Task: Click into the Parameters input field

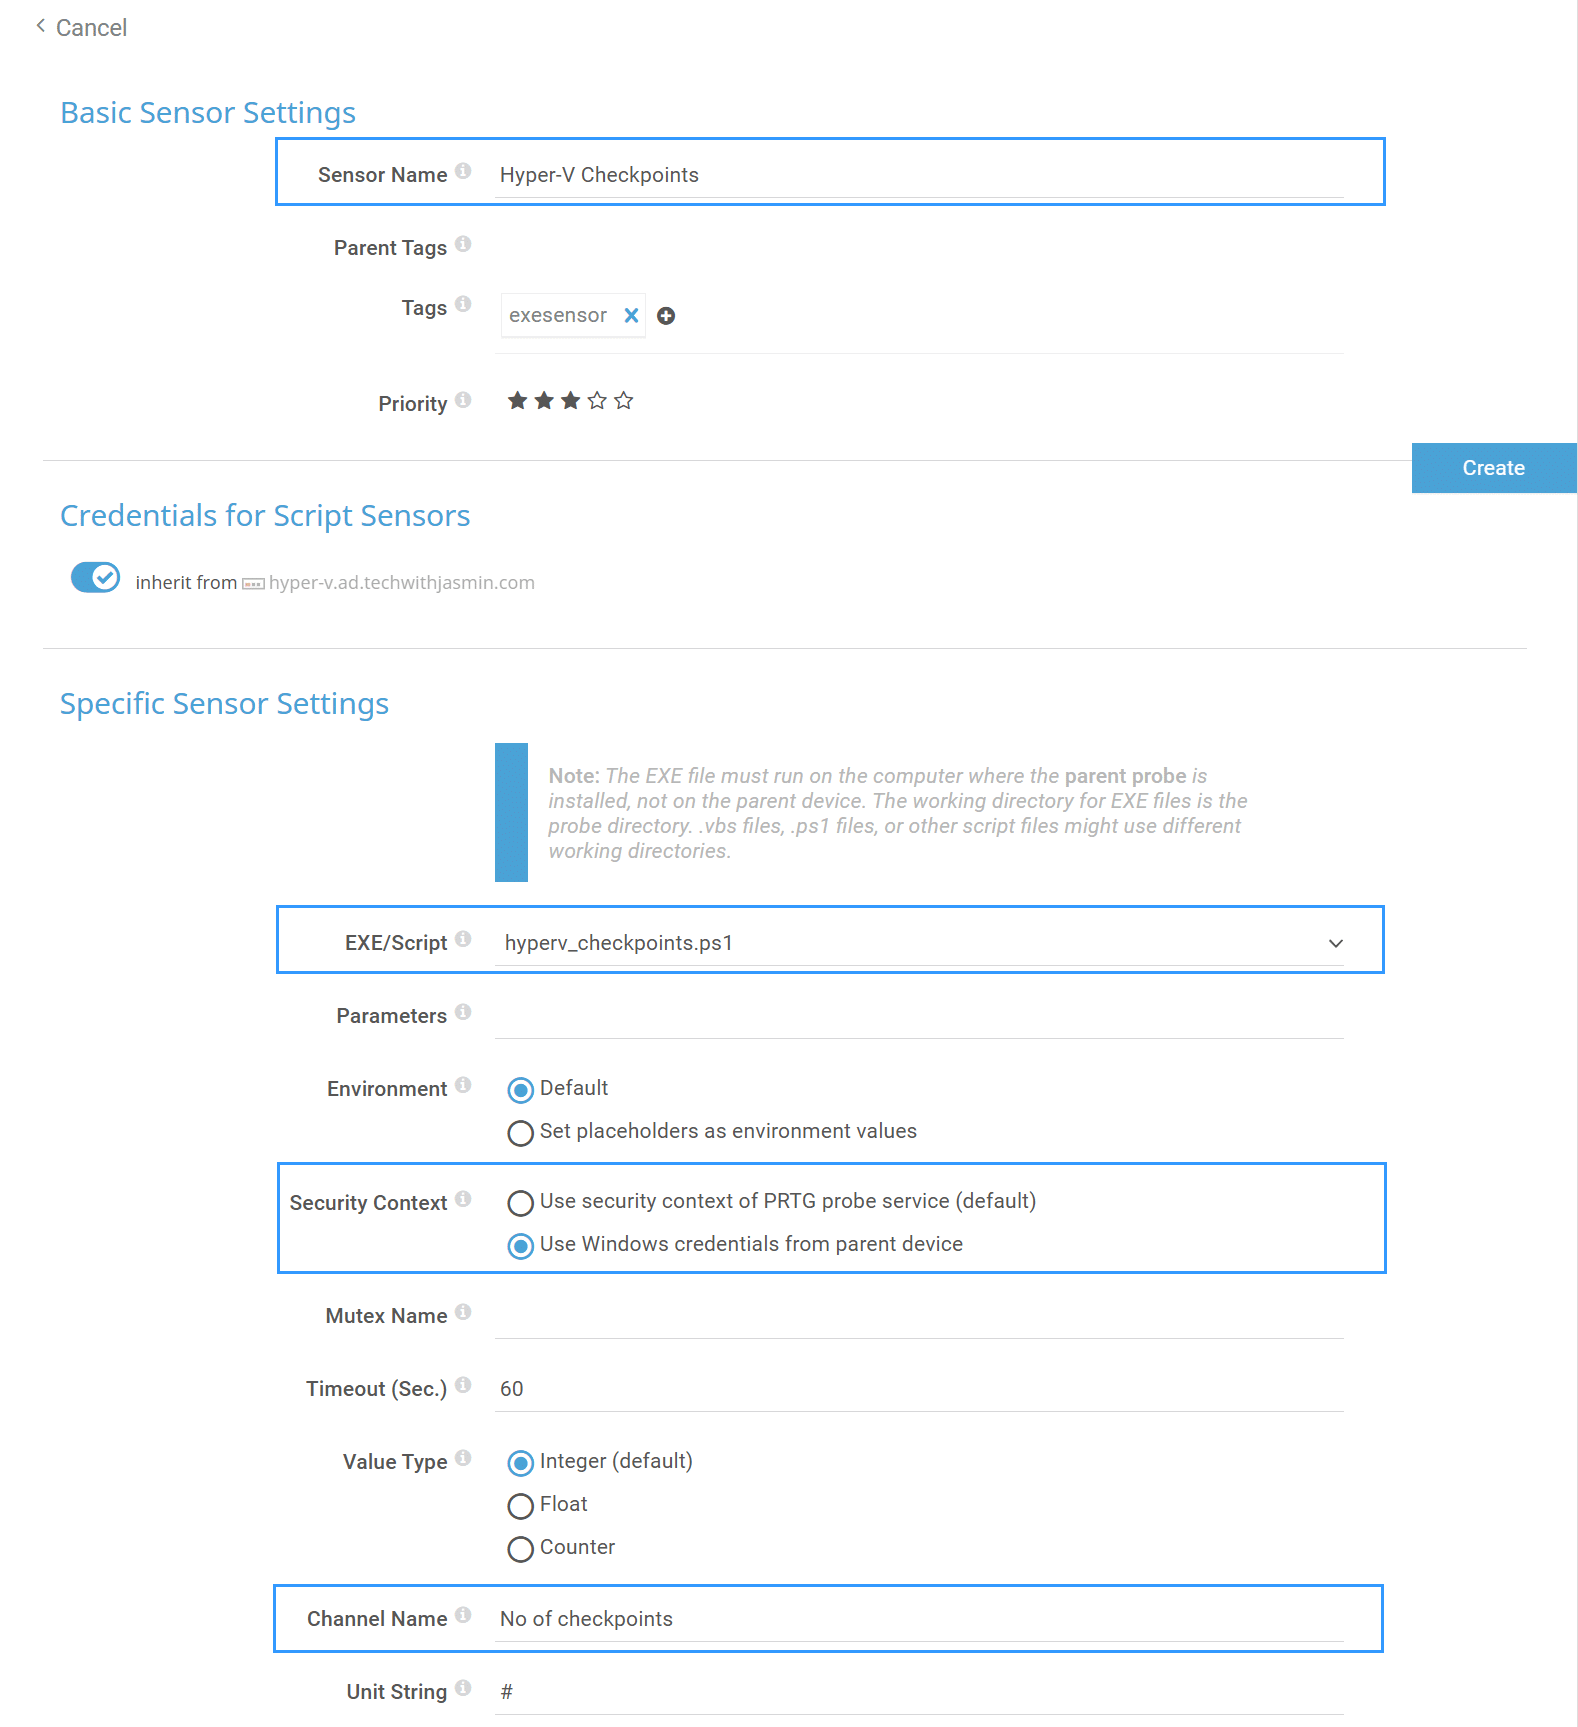Action: pos(918,1017)
